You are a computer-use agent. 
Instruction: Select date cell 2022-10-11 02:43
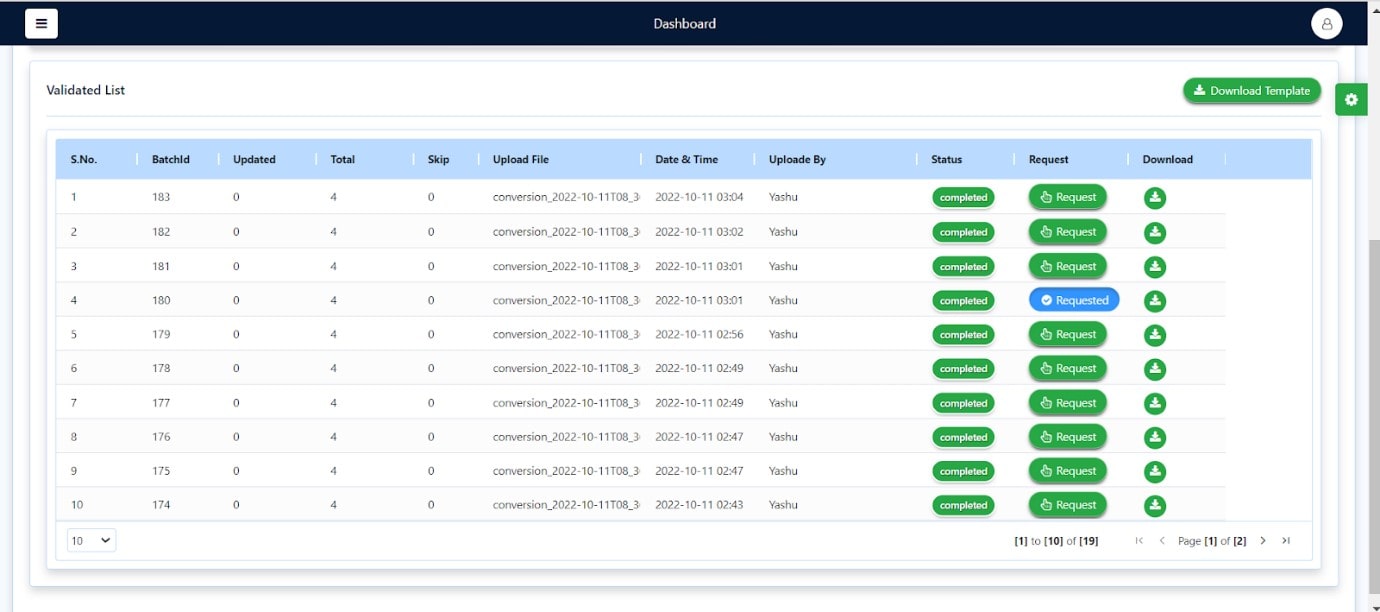tap(700, 505)
